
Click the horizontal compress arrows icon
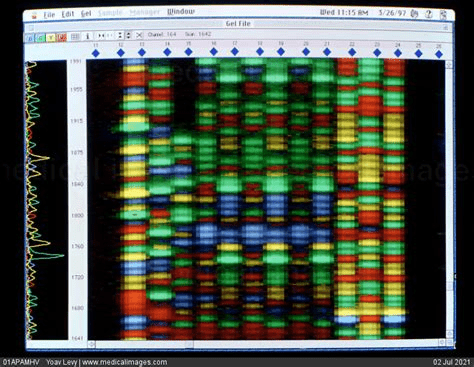101,36
